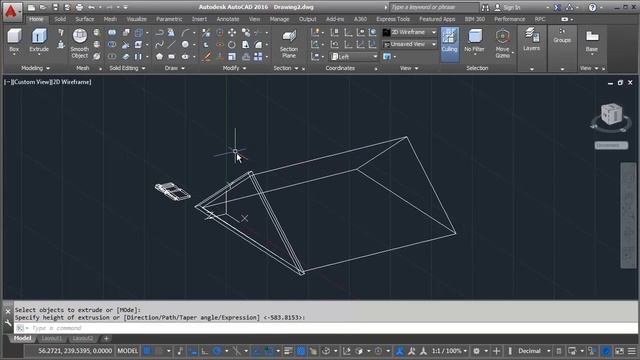Click the Type a command input field
The width and height of the screenshot is (640, 360).
point(327,328)
